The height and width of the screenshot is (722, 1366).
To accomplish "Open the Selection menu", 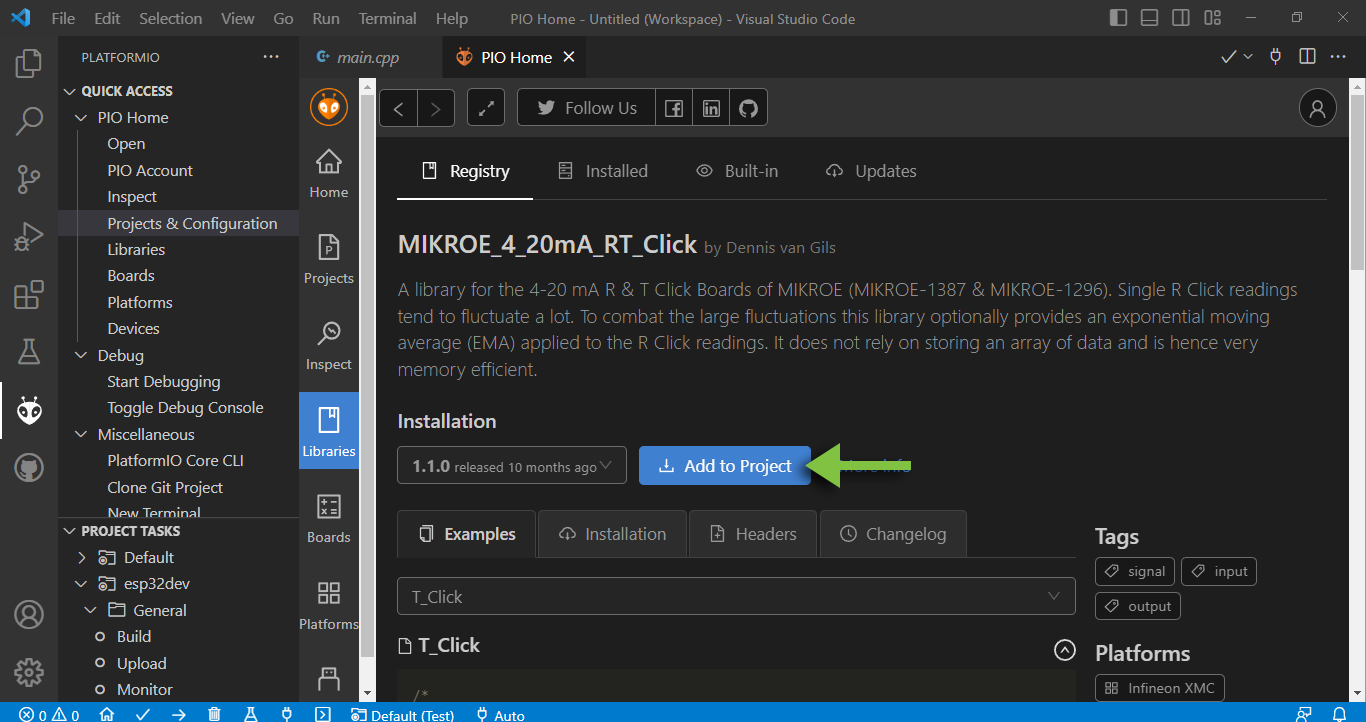I will tap(170, 18).
